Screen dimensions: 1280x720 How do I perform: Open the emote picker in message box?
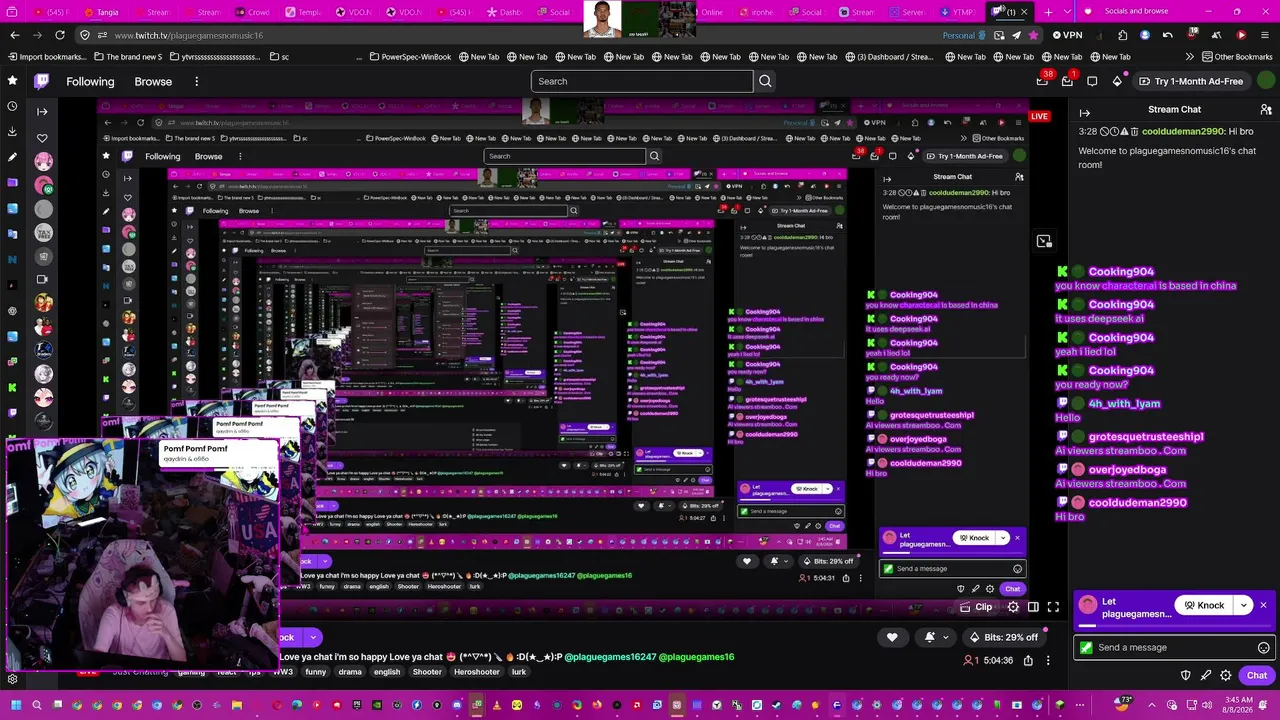click(x=1263, y=648)
